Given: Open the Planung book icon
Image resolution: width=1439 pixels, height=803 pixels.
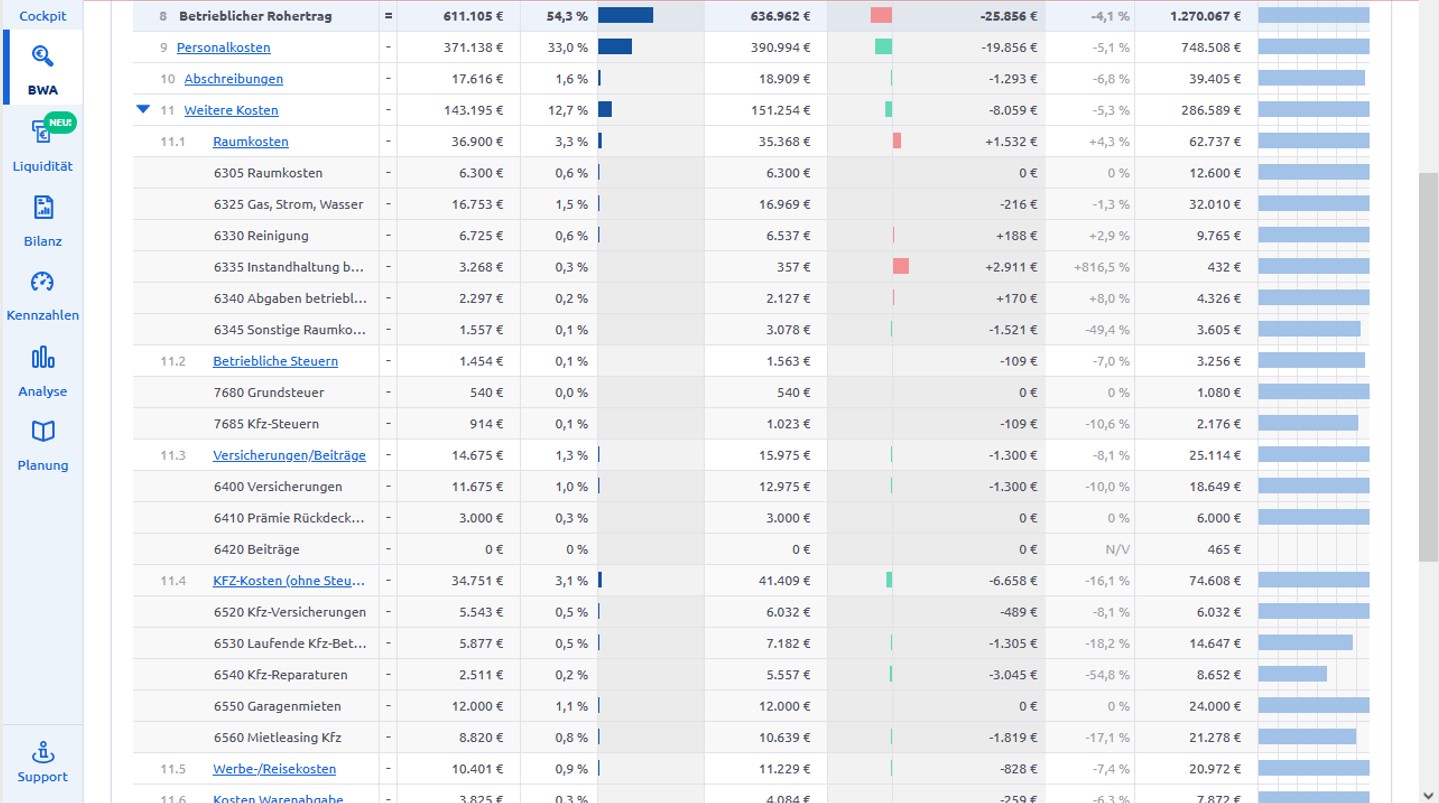Looking at the screenshot, I should tap(42, 431).
